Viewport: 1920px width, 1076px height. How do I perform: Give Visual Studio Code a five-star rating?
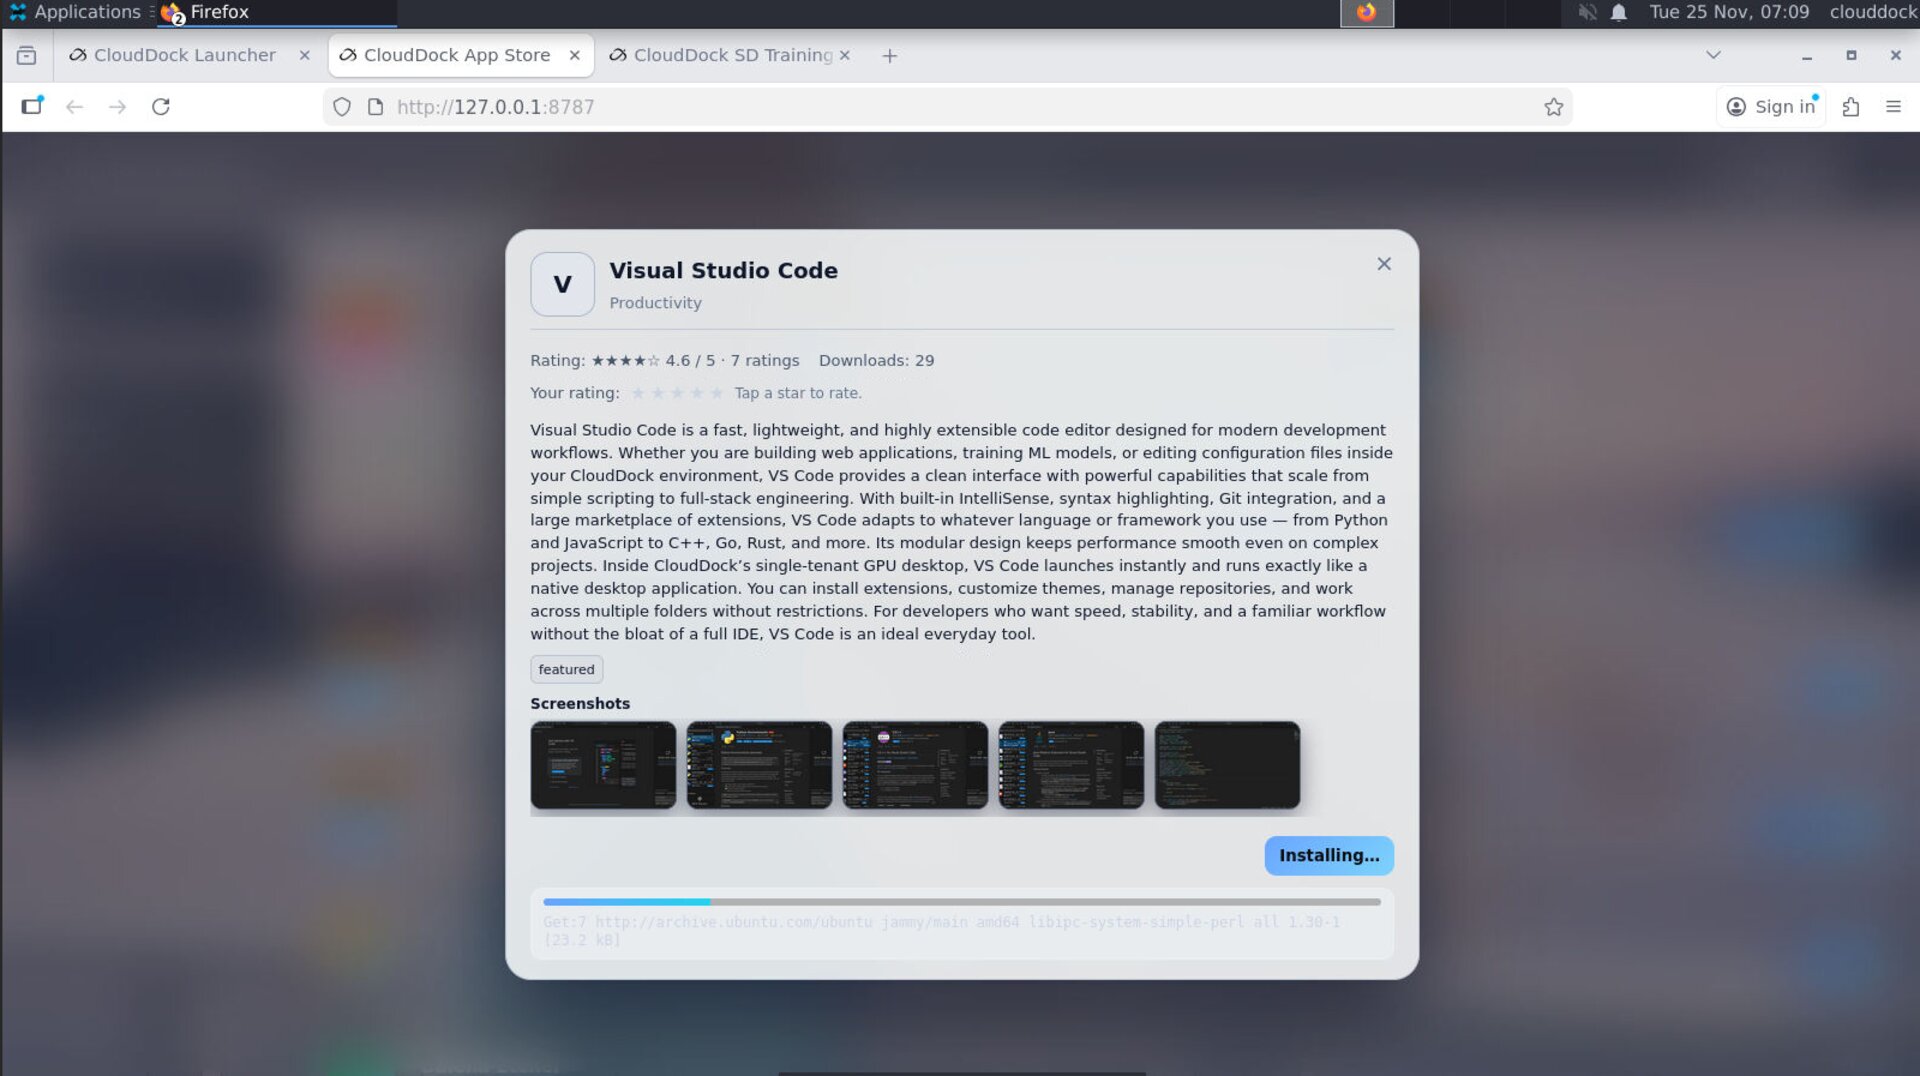pyautogui.click(x=718, y=393)
